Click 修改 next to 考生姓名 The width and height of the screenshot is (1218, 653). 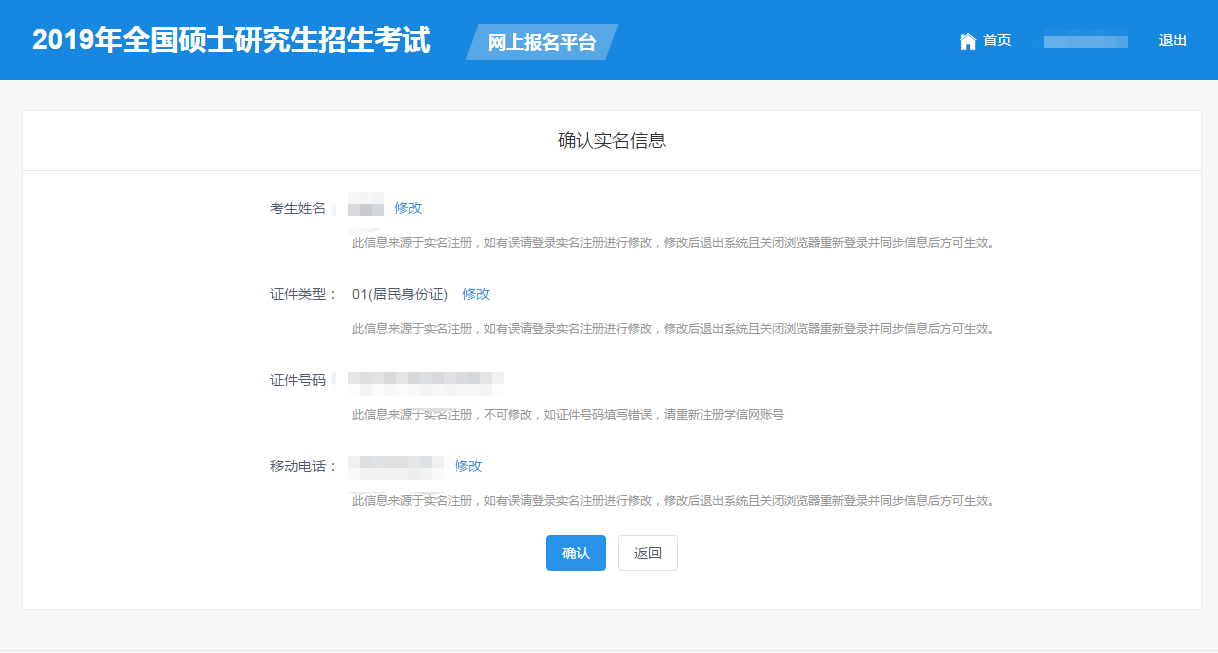coord(408,208)
